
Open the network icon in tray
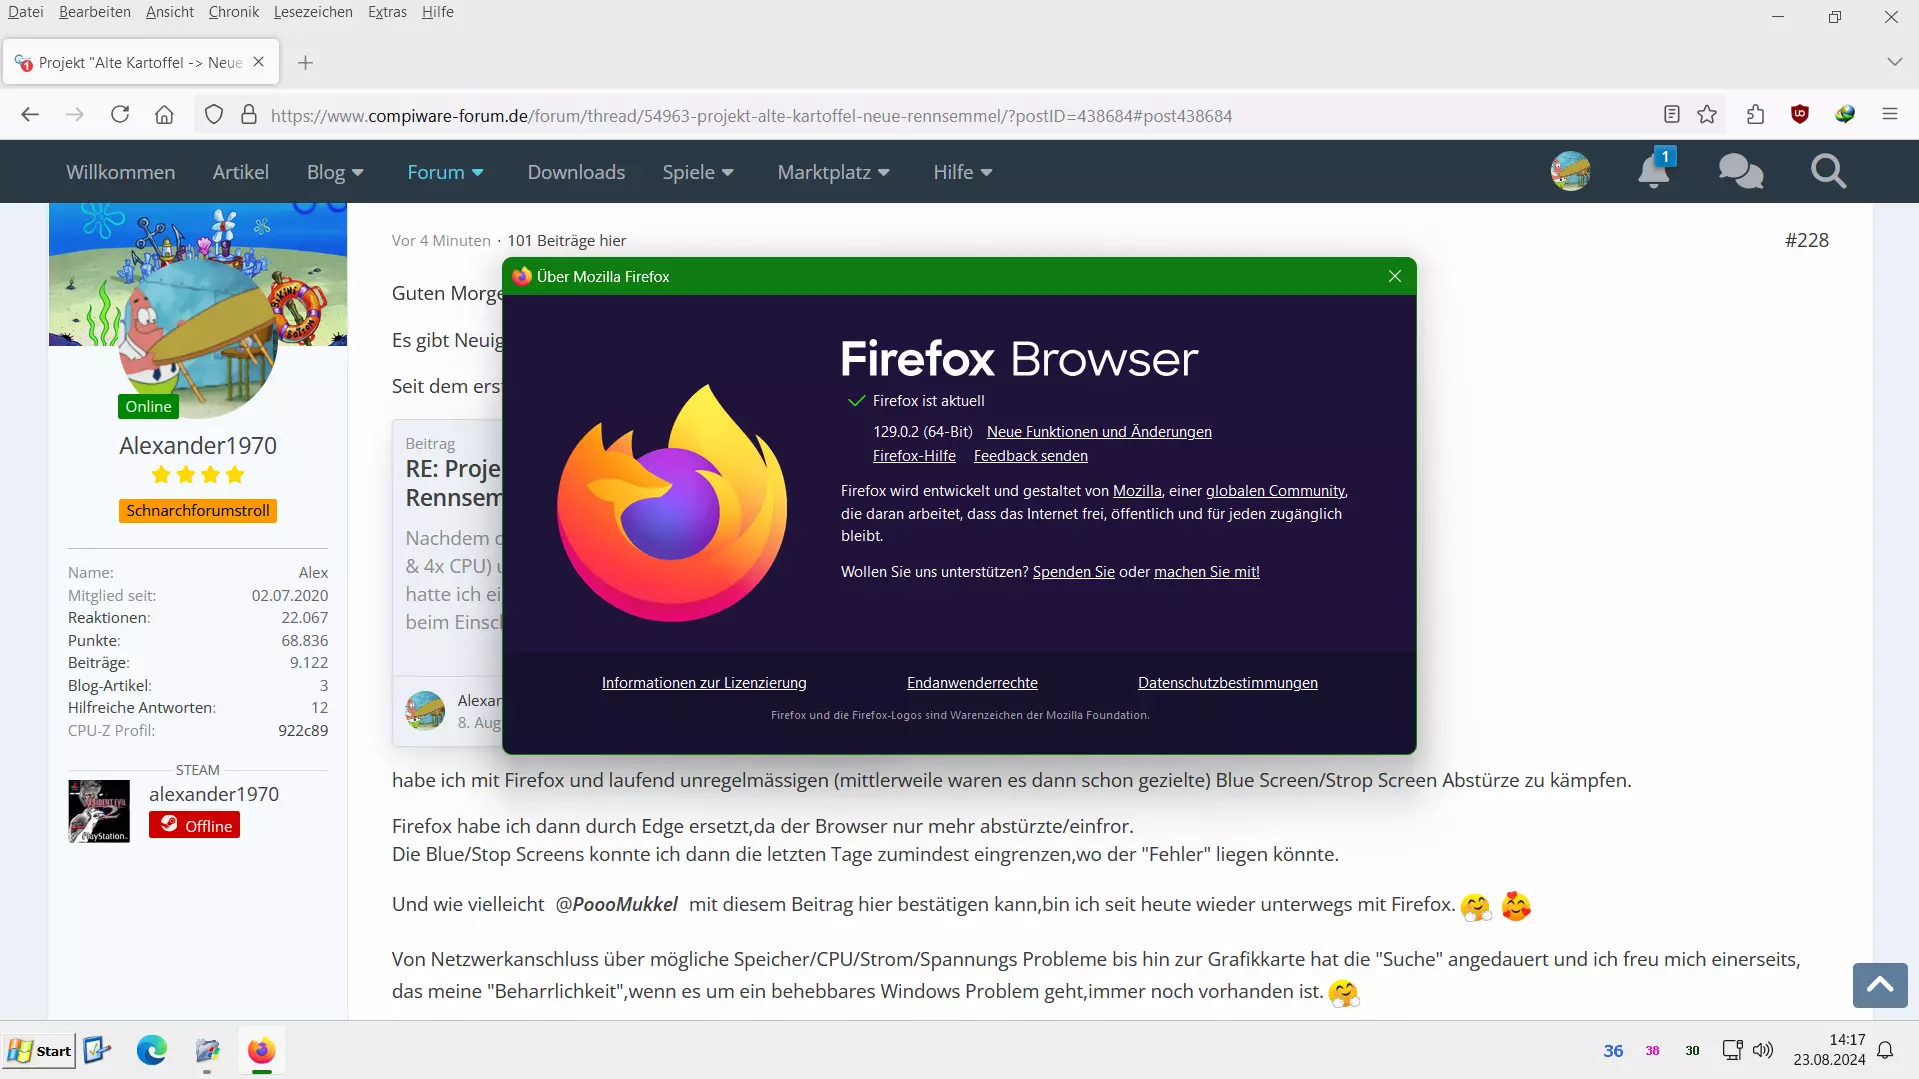pyautogui.click(x=1732, y=1050)
